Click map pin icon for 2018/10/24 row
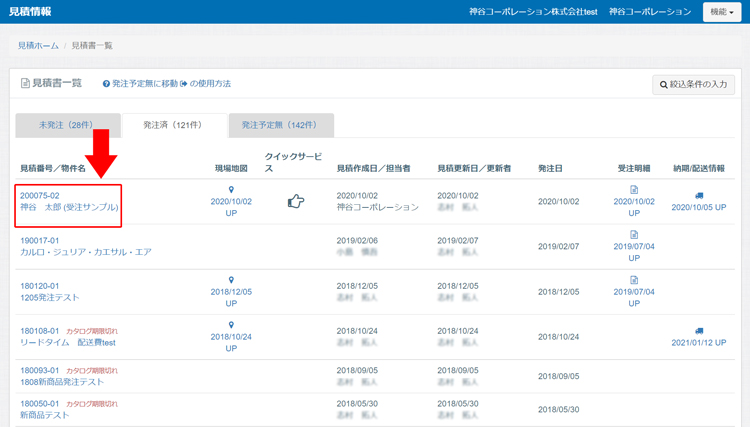 231,325
